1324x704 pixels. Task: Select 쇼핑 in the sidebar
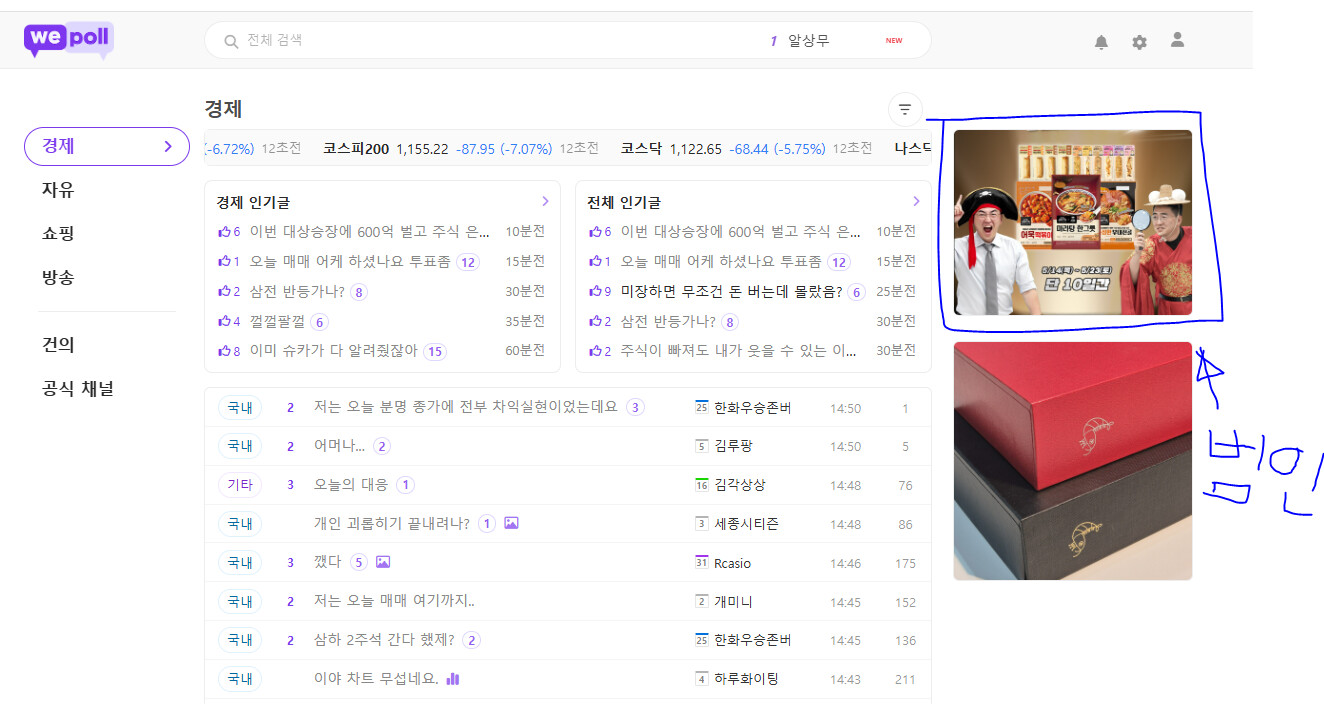coord(58,234)
